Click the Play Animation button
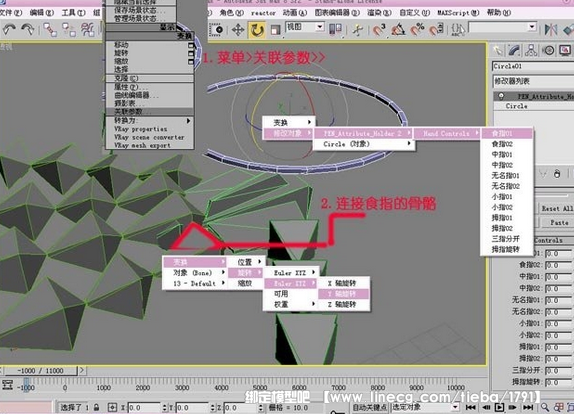 pos(499,407)
